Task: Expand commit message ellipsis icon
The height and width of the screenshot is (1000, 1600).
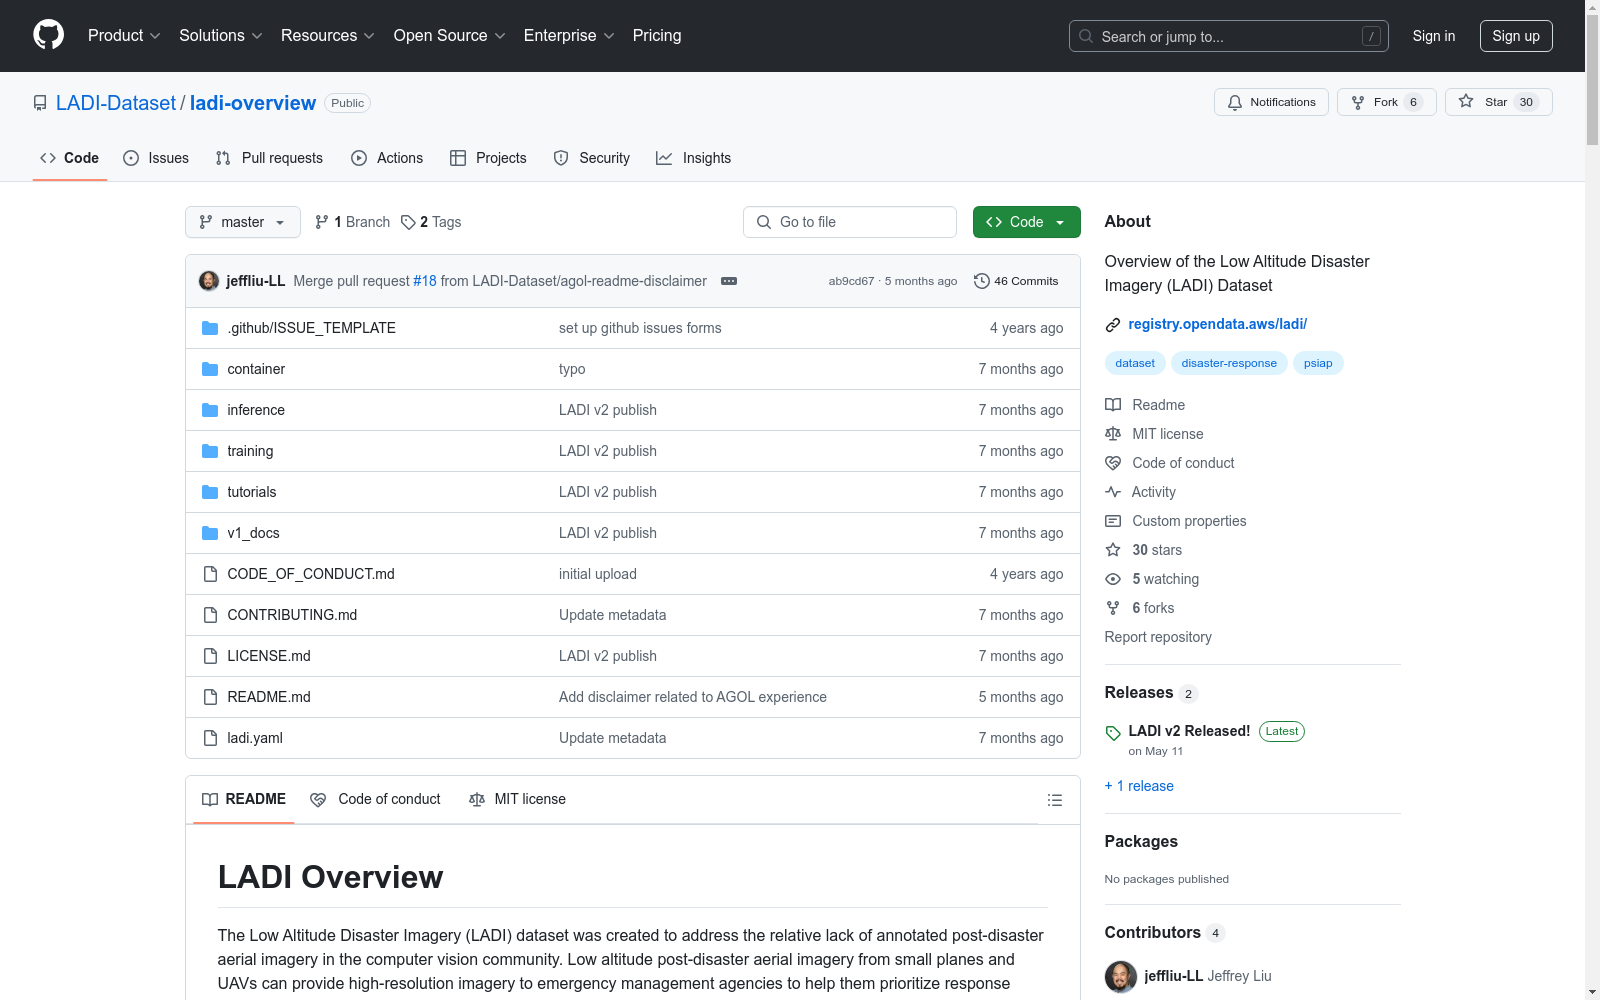Action: (x=729, y=281)
